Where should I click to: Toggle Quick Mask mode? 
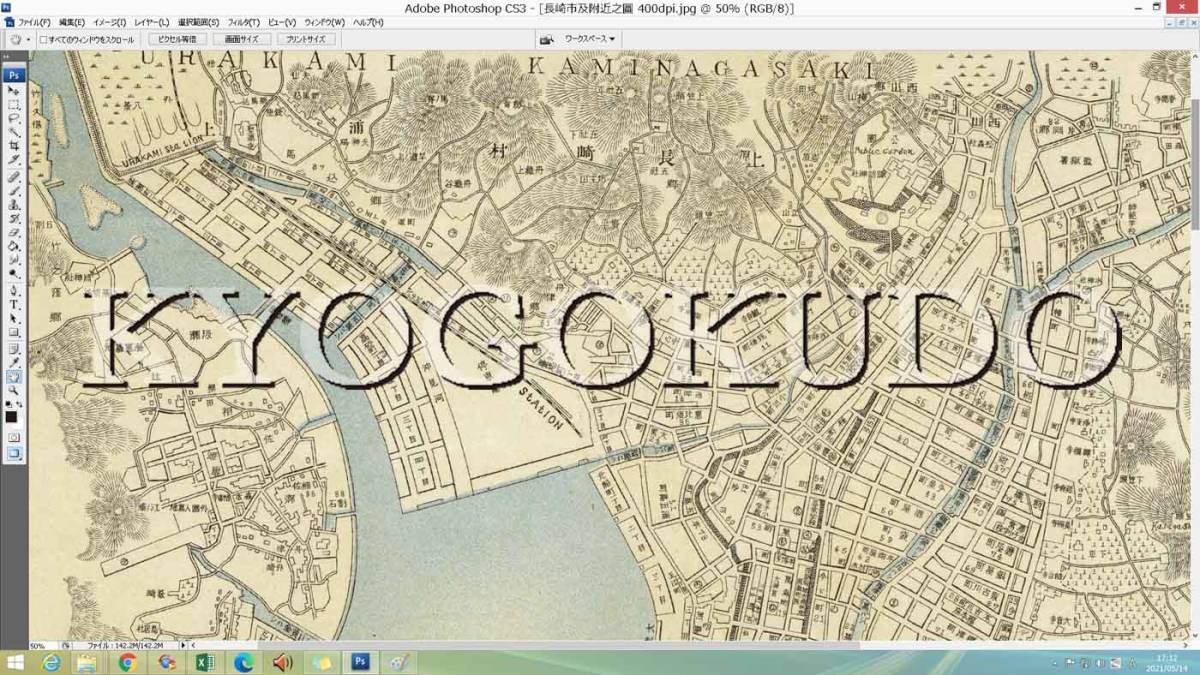14,438
